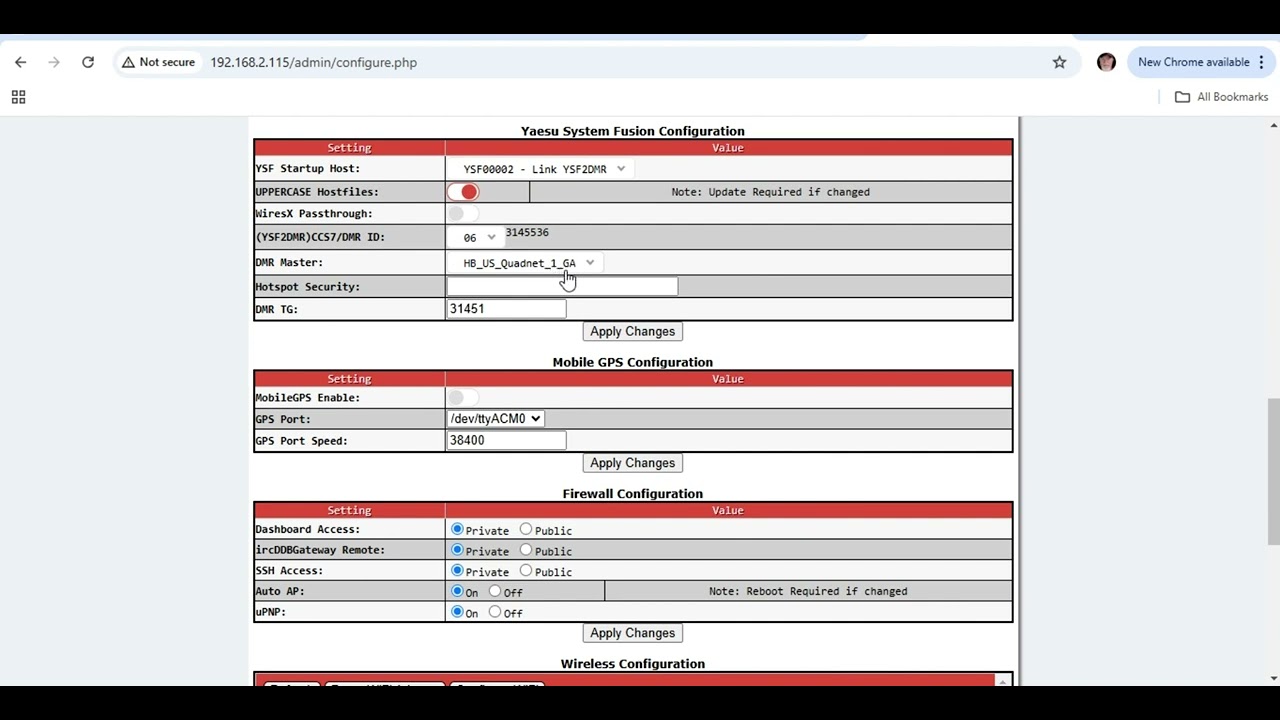
Task: Set Dashboard Access to Private
Action: point(457,529)
